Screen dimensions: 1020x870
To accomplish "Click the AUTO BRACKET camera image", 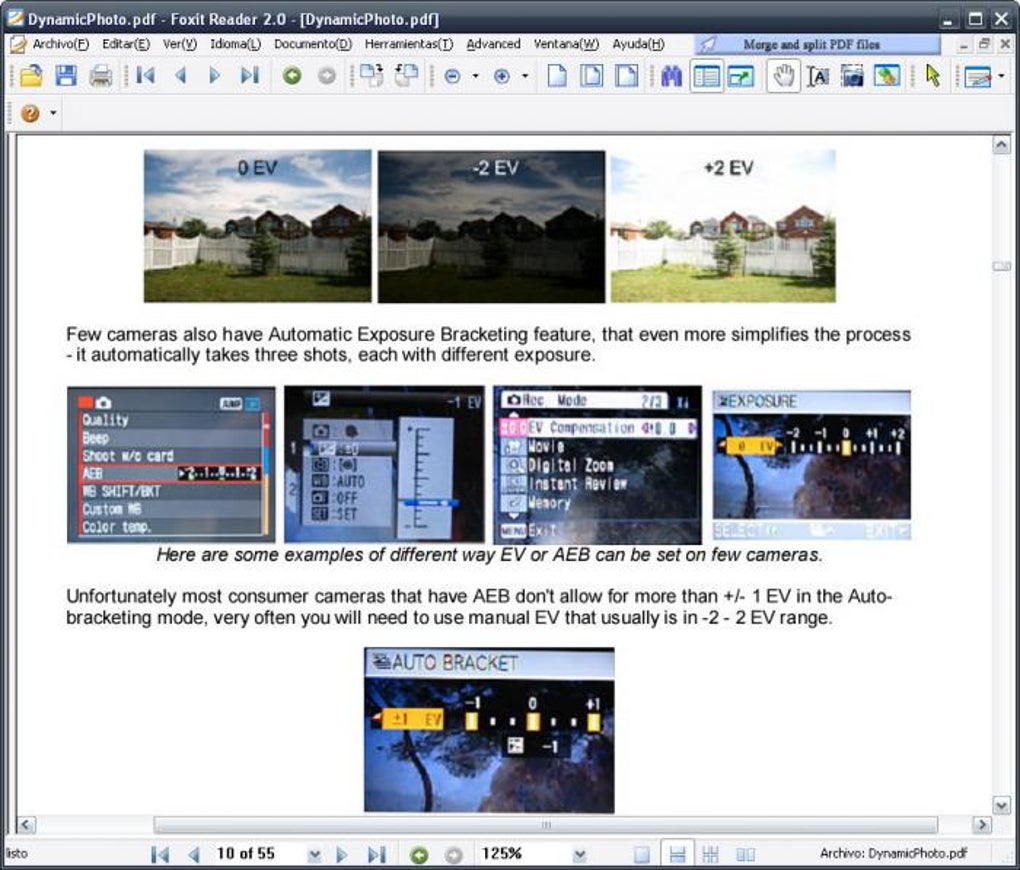I will (x=489, y=729).
